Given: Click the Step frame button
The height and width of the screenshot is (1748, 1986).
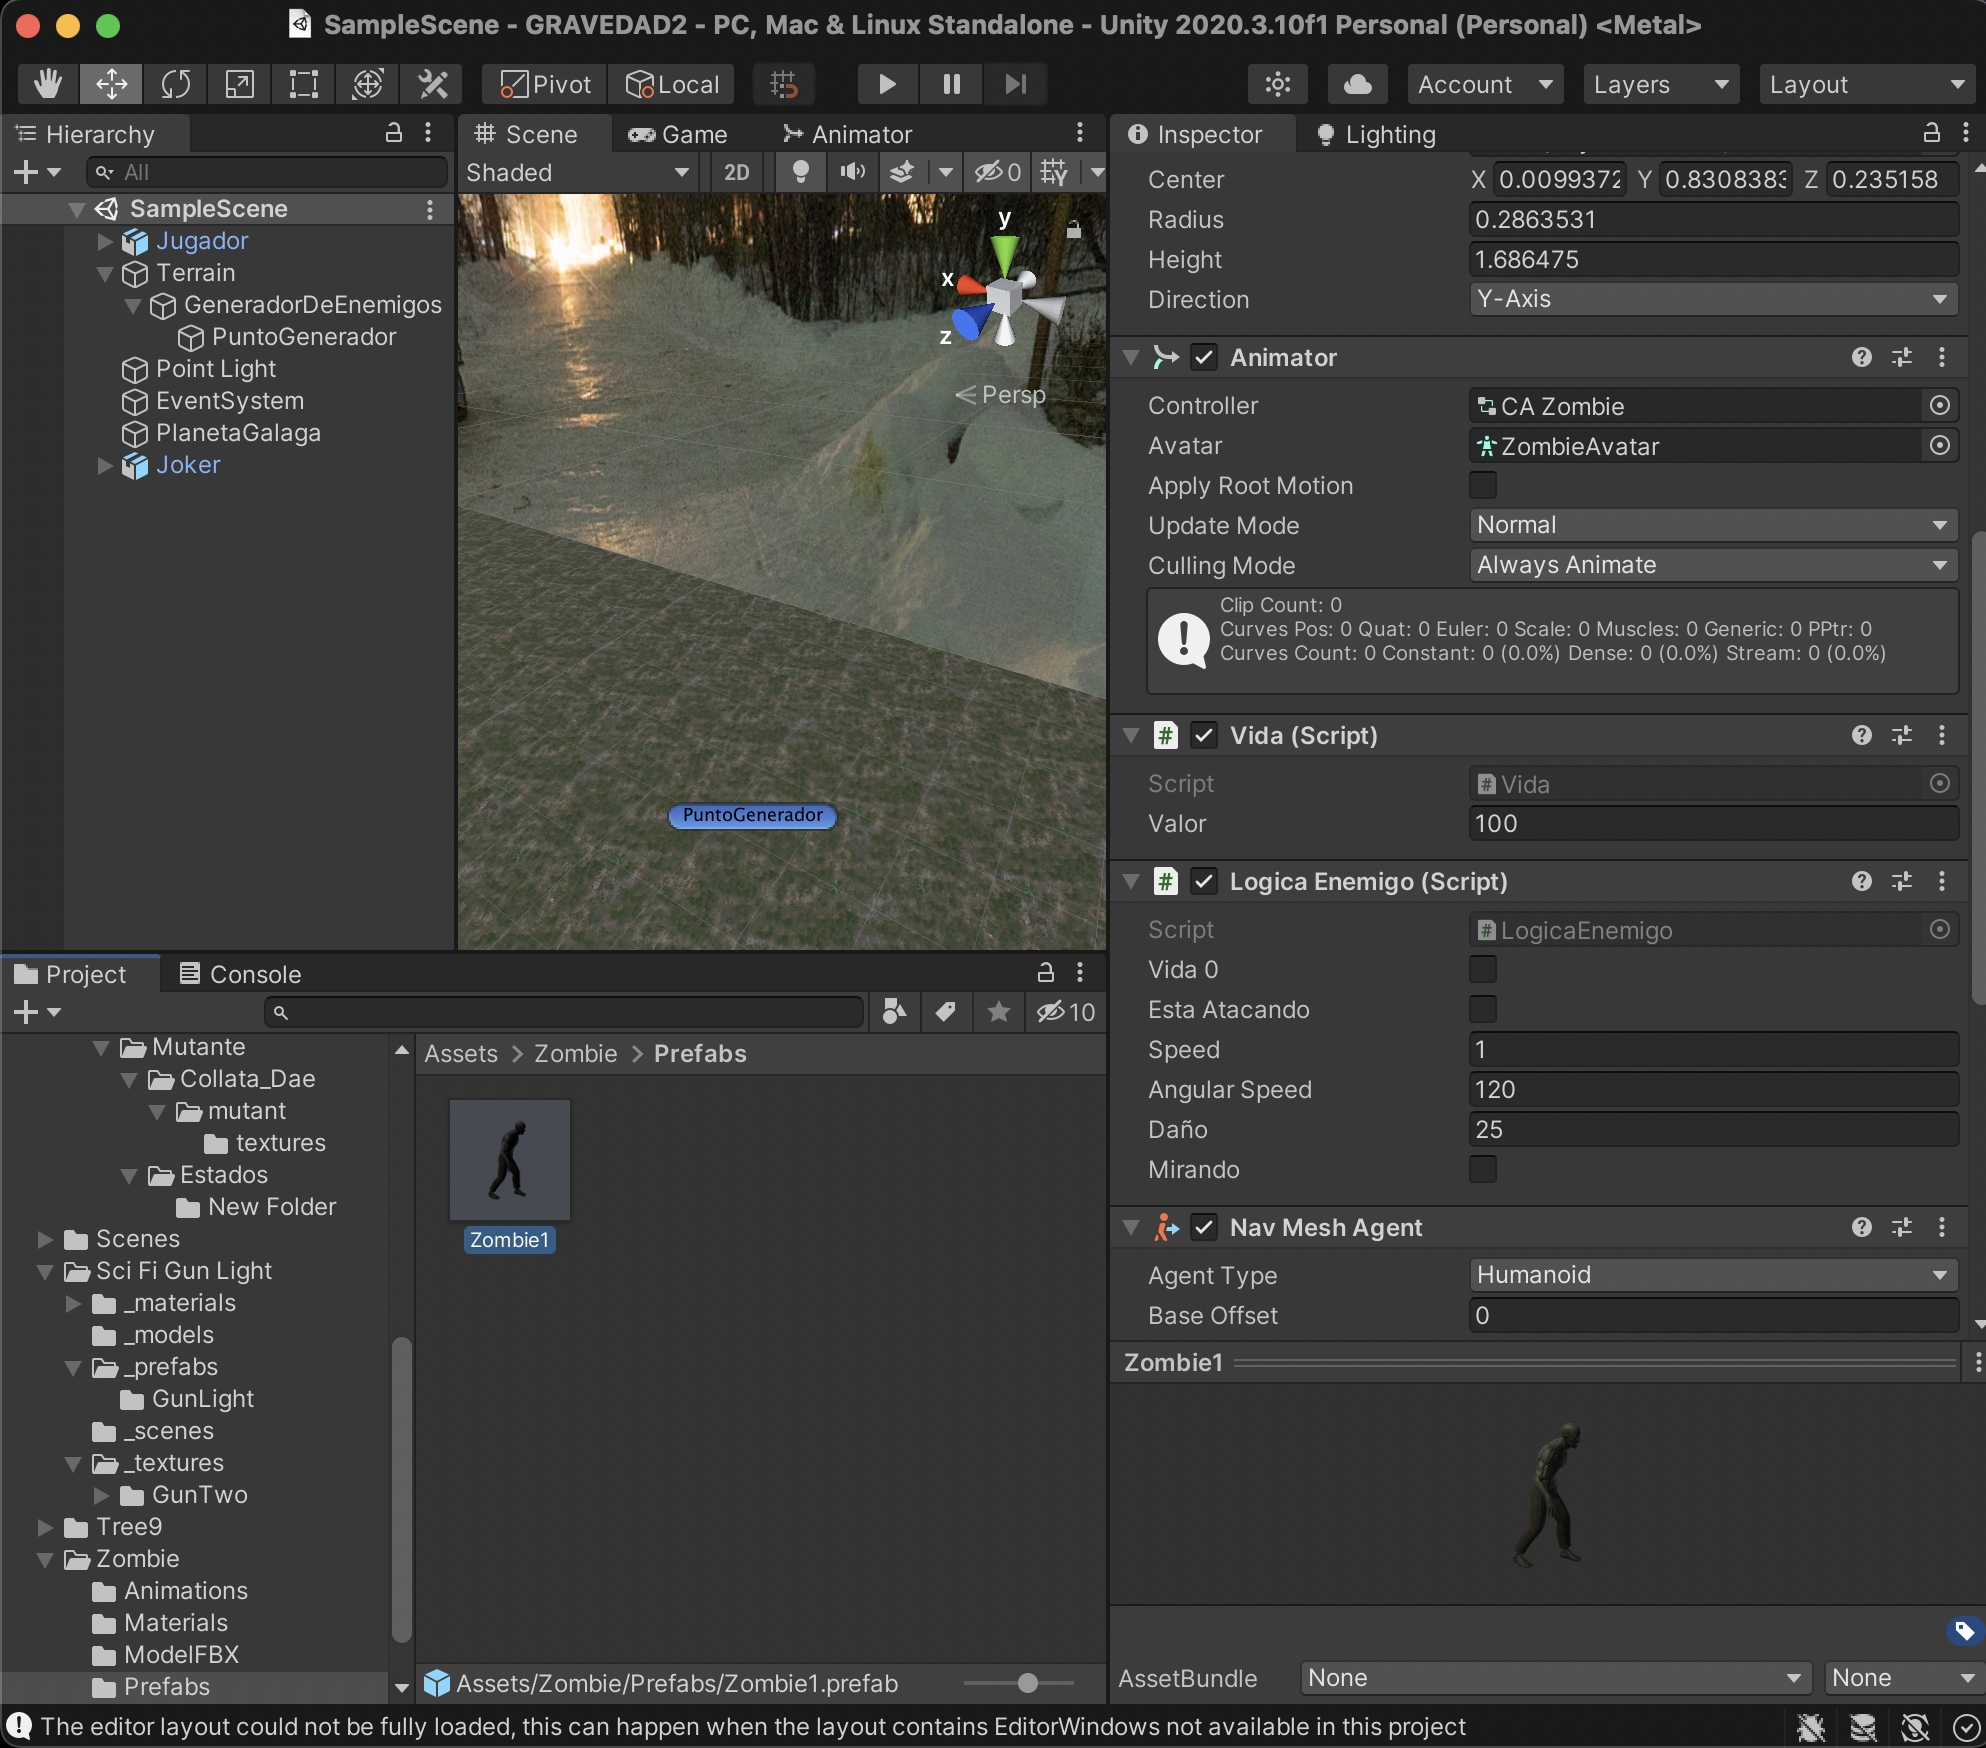Looking at the screenshot, I should [x=1015, y=84].
